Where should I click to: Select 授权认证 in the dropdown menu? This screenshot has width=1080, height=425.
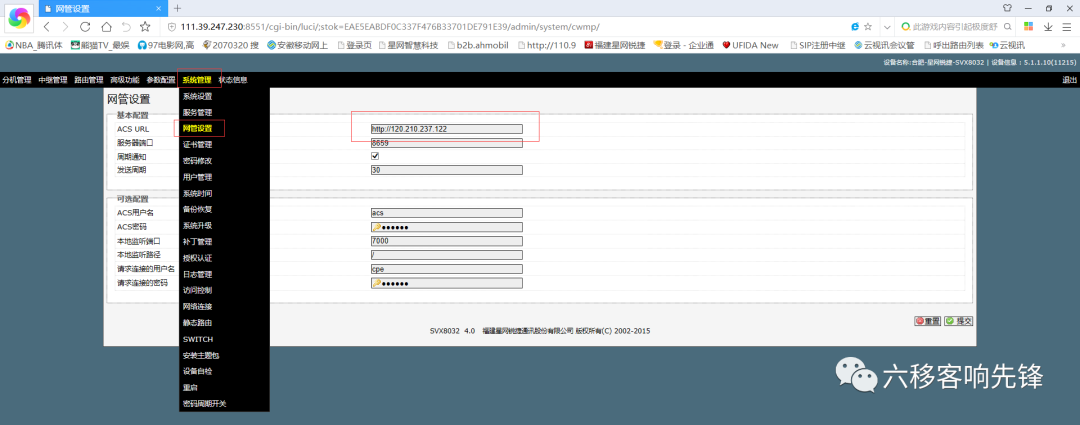(x=197, y=258)
